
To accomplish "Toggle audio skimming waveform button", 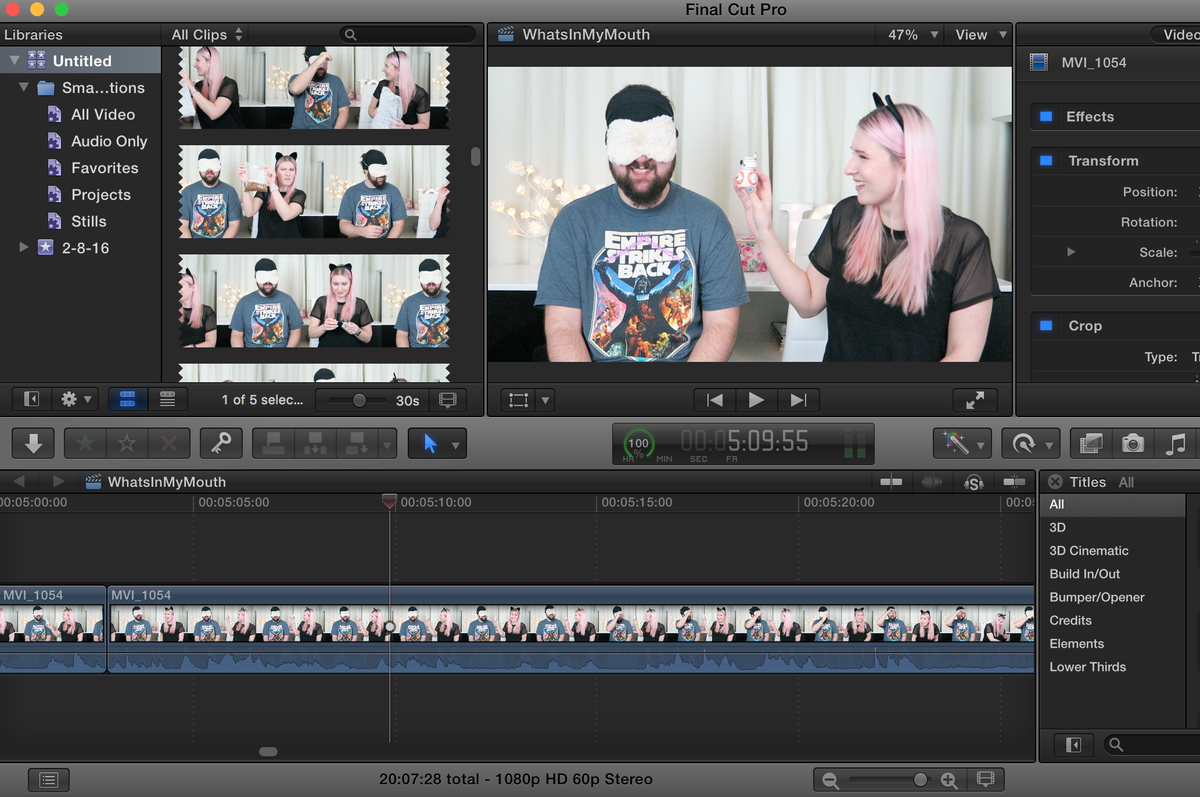I will click(x=932, y=482).
